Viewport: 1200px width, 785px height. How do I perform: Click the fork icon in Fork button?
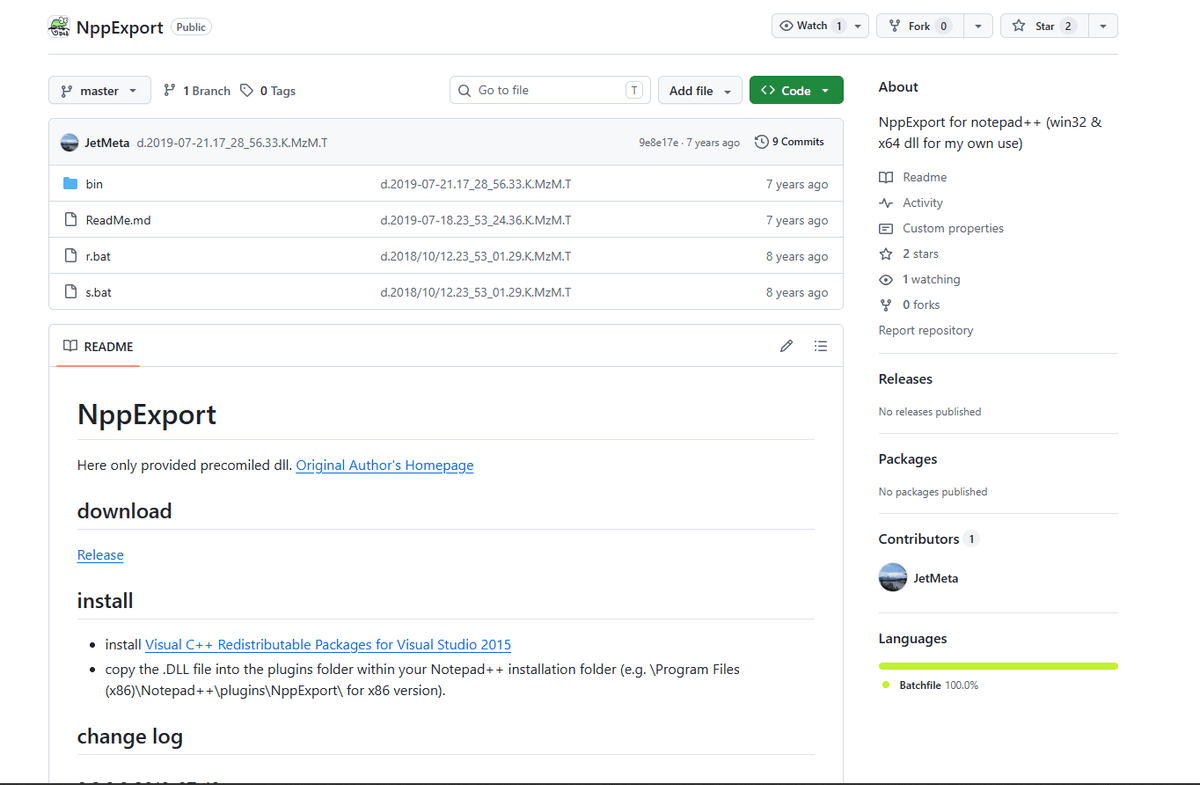tap(895, 26)
